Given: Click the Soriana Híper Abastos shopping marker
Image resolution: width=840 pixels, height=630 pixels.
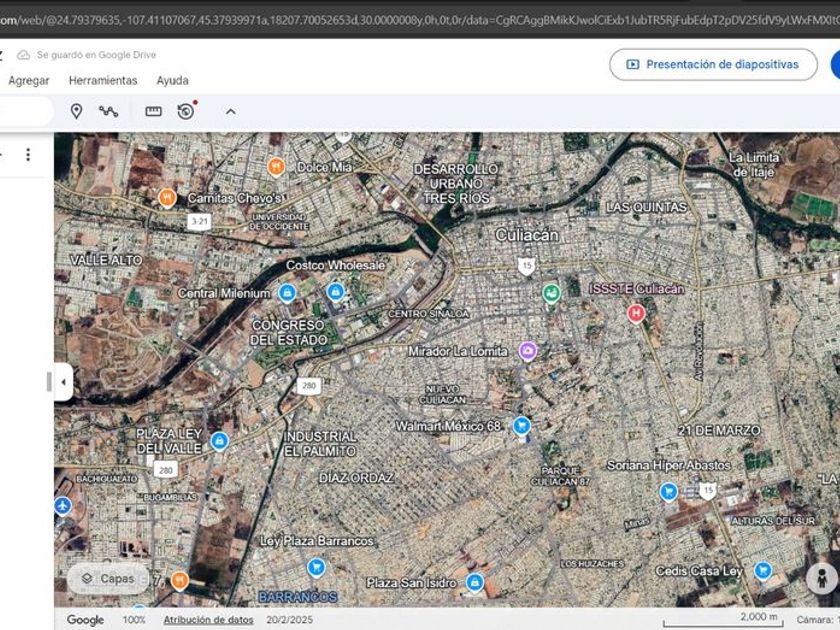Looking at the screenshot, I should pyautogui.click(x=668, y=491).
